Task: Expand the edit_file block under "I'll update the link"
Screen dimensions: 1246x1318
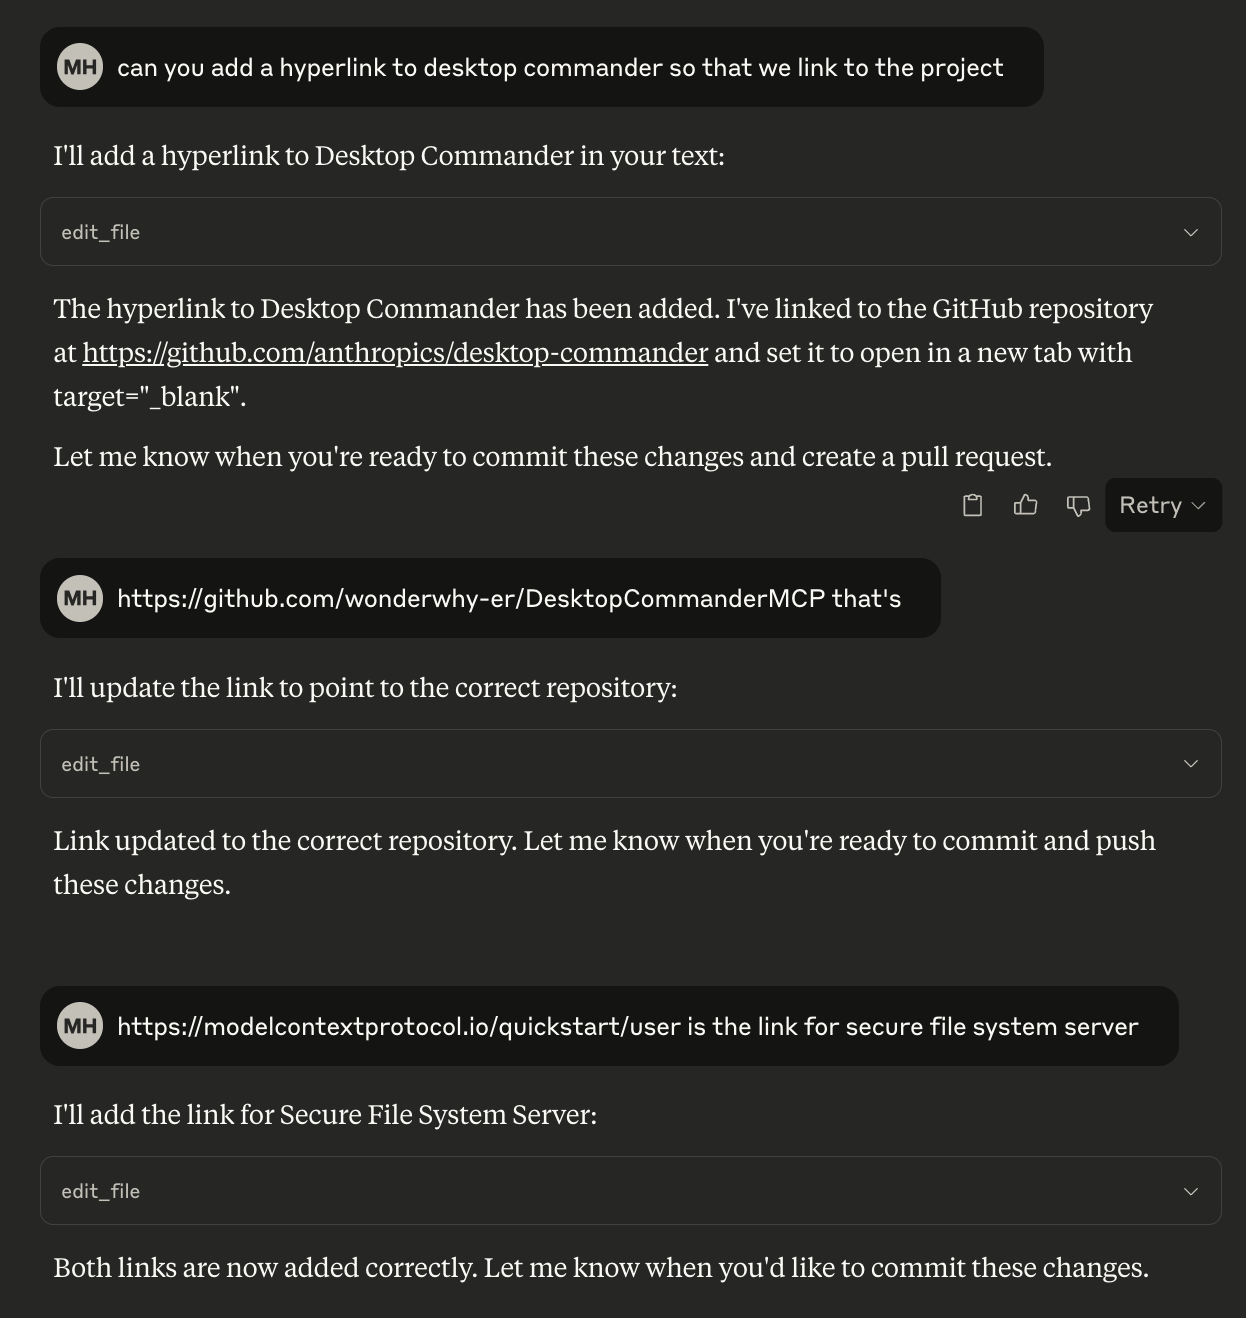Action: tap(630, 764)
